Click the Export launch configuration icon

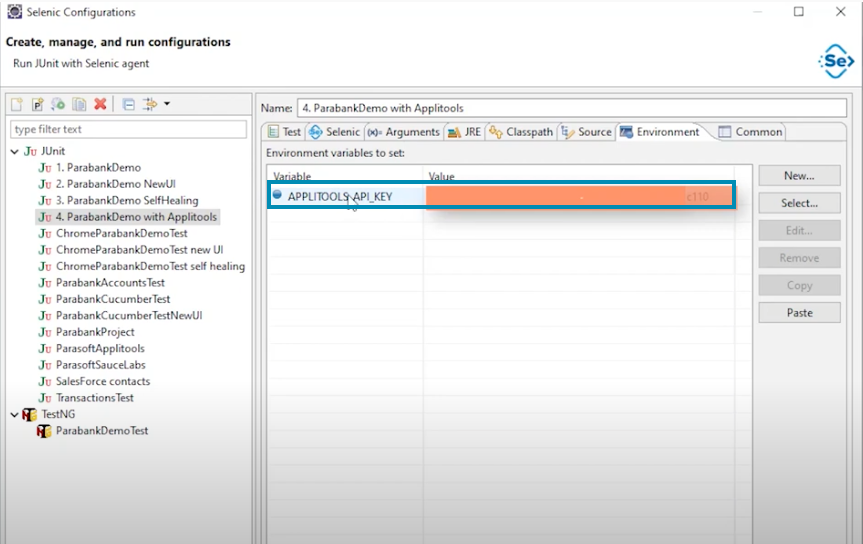click(x=58, y=104)
